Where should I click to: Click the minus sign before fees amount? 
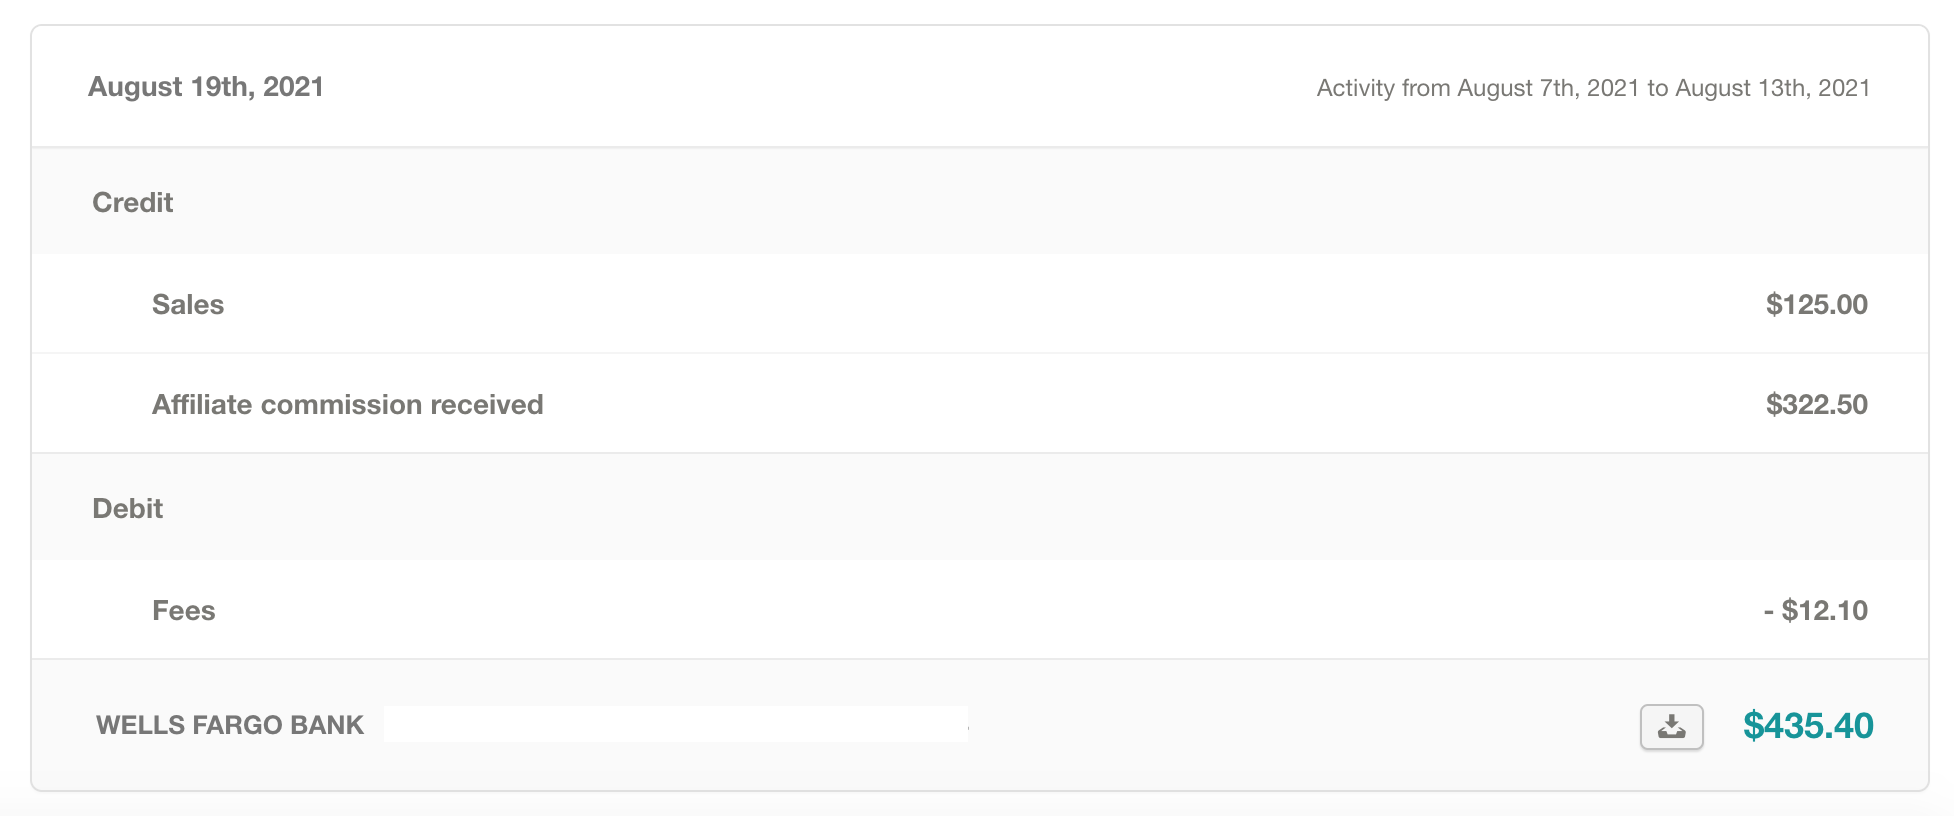tap(1768, 611)
